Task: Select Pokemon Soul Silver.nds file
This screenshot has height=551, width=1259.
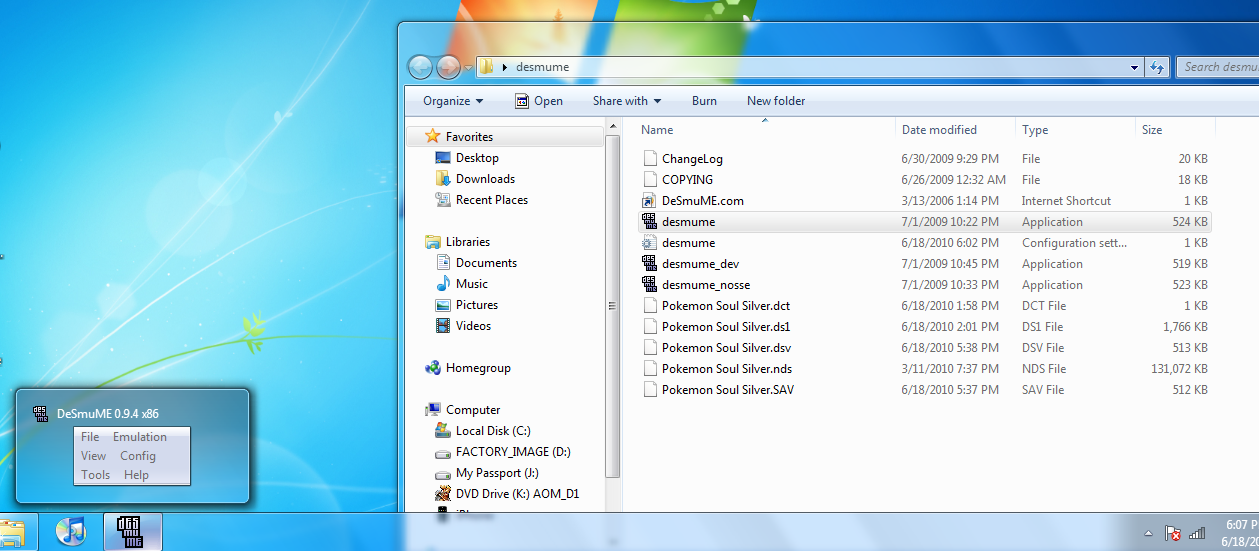Action: [x=726, y=369]
